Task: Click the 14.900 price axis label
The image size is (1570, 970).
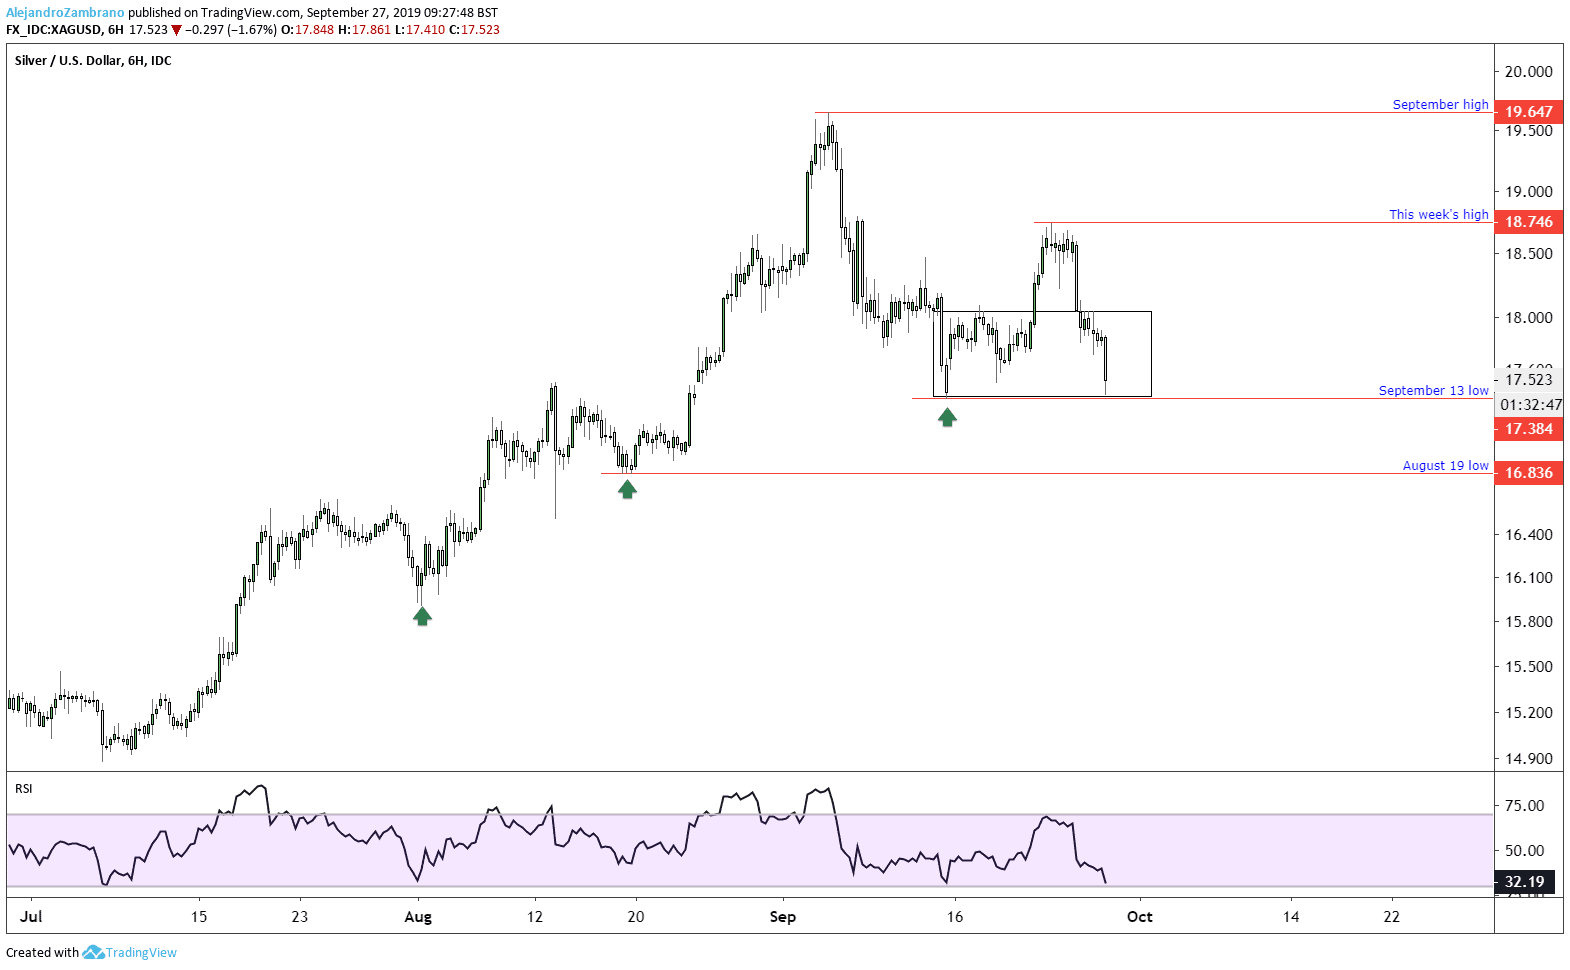Action: click(x=1529, y=759)
